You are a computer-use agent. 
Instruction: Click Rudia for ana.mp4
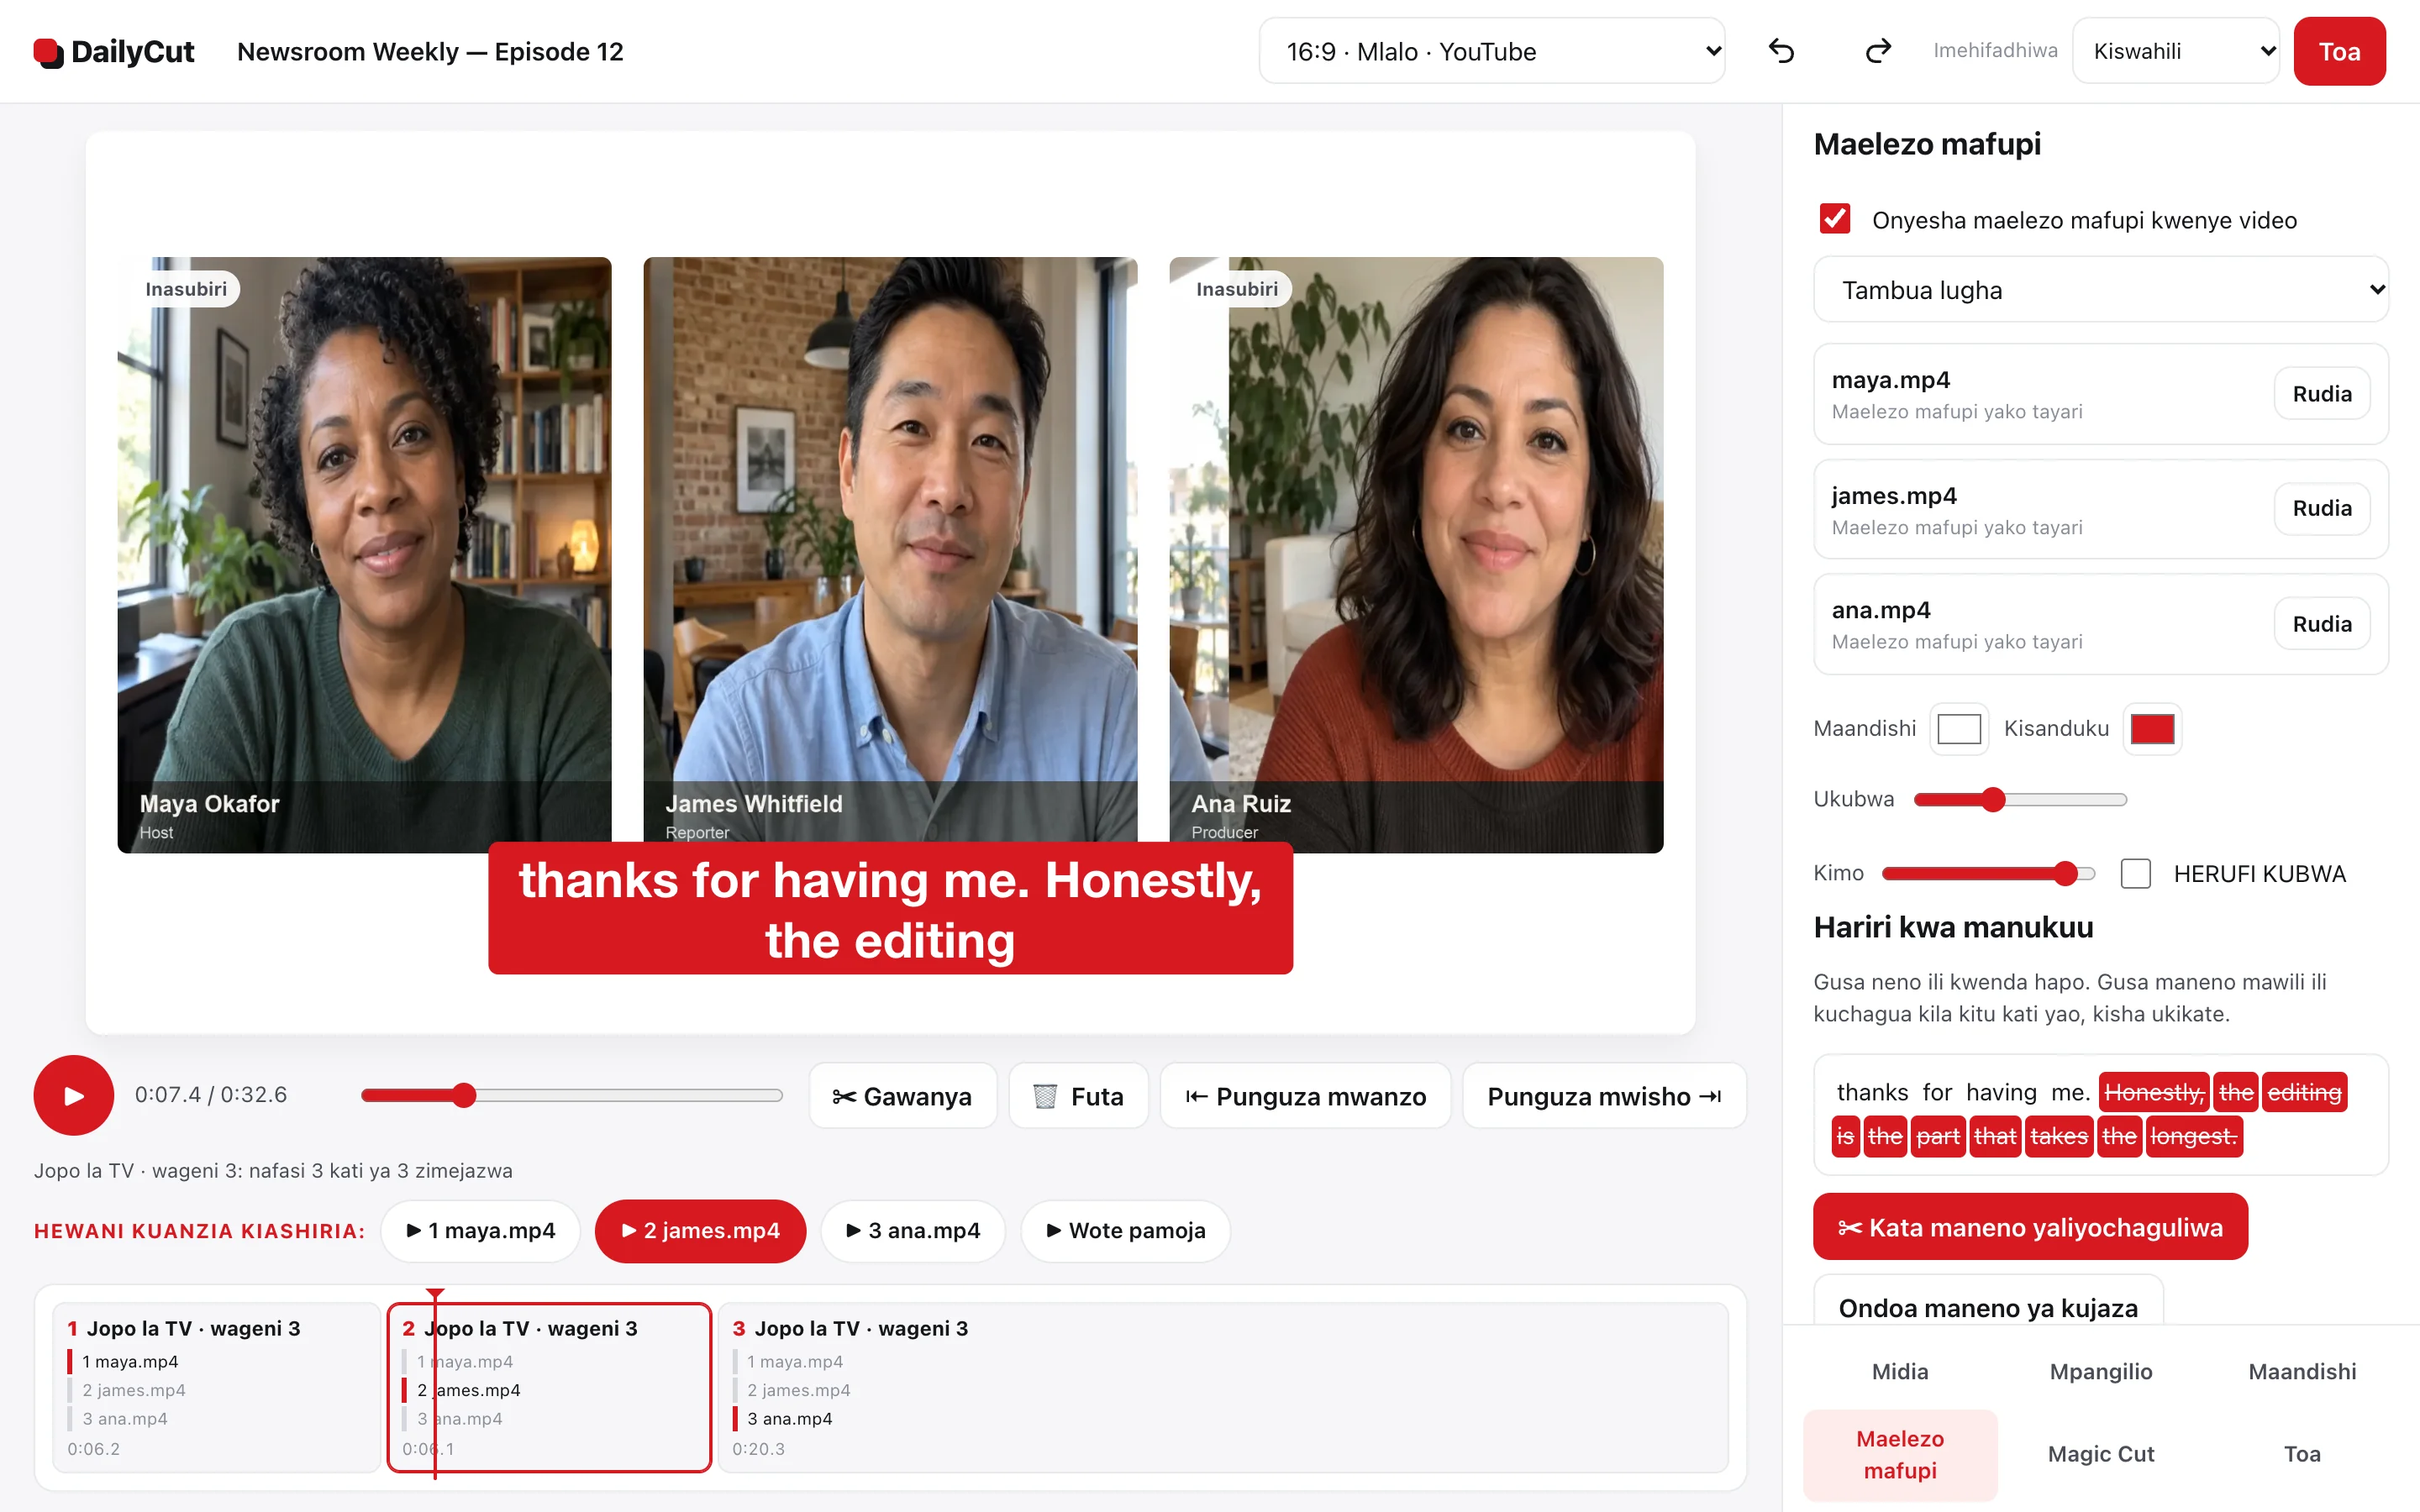2322,623
